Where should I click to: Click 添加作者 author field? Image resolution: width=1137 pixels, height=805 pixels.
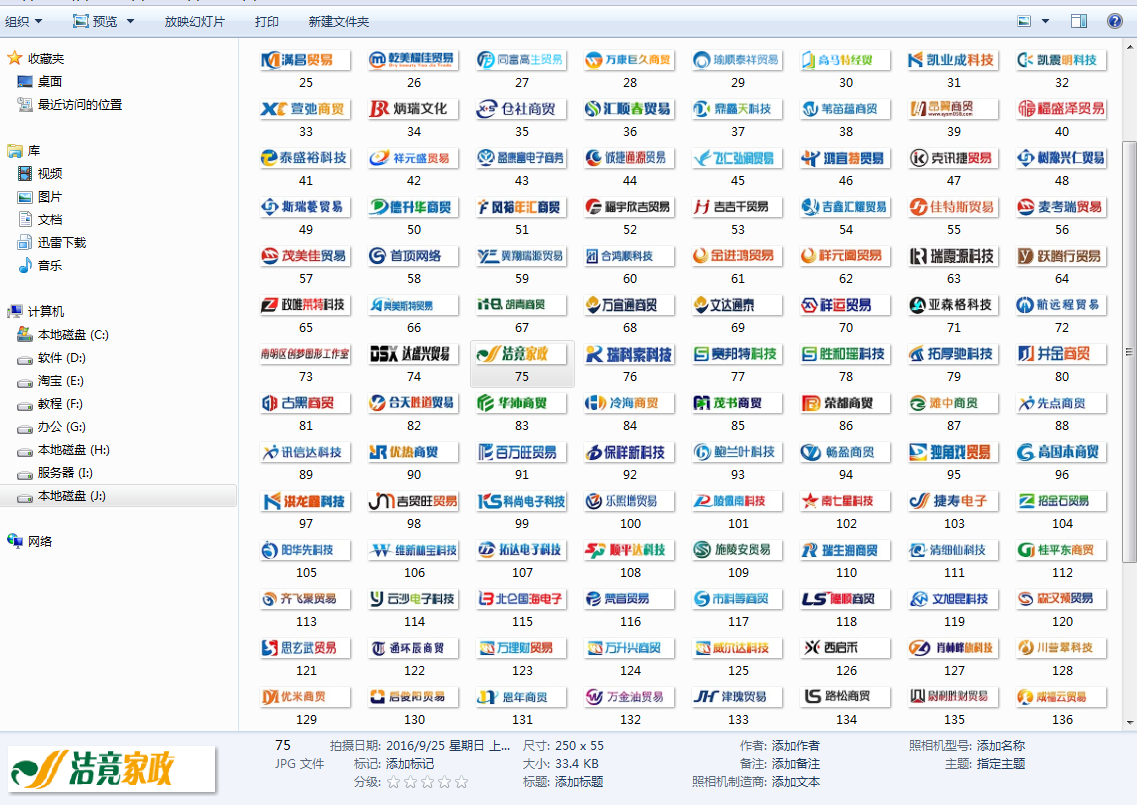pyautogui.click(x=795, y=746)
